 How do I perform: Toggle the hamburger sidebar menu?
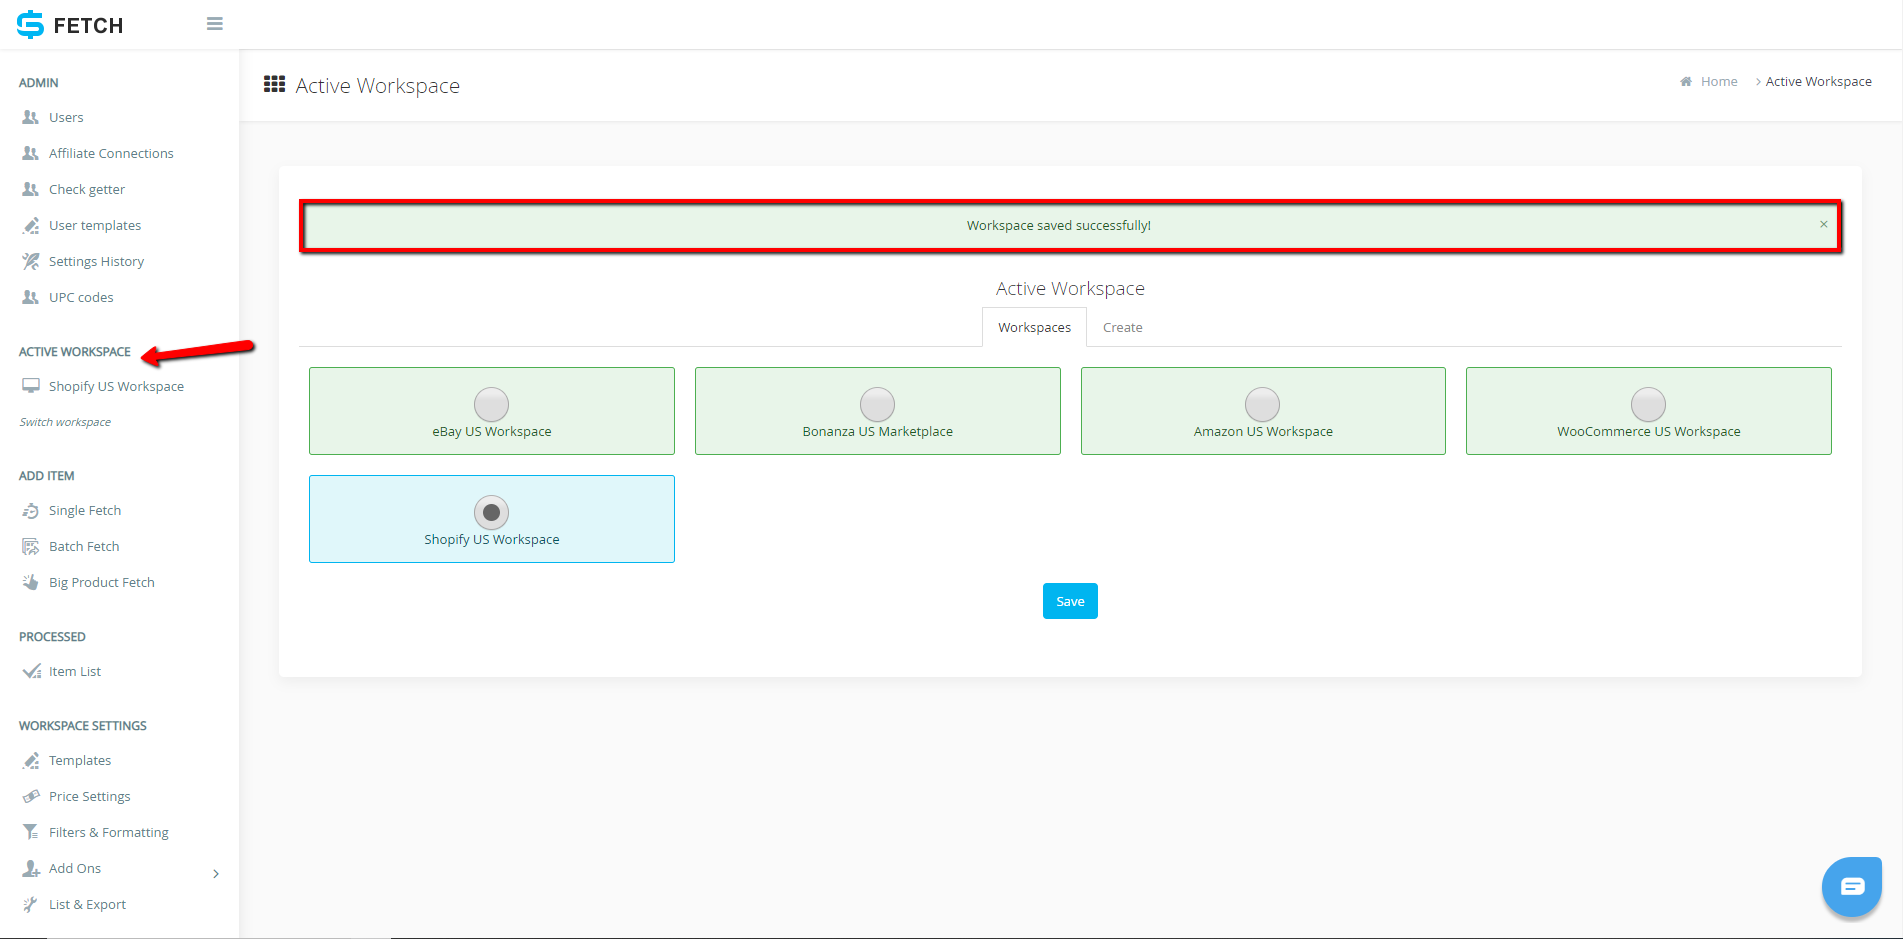tap(215, 24)
